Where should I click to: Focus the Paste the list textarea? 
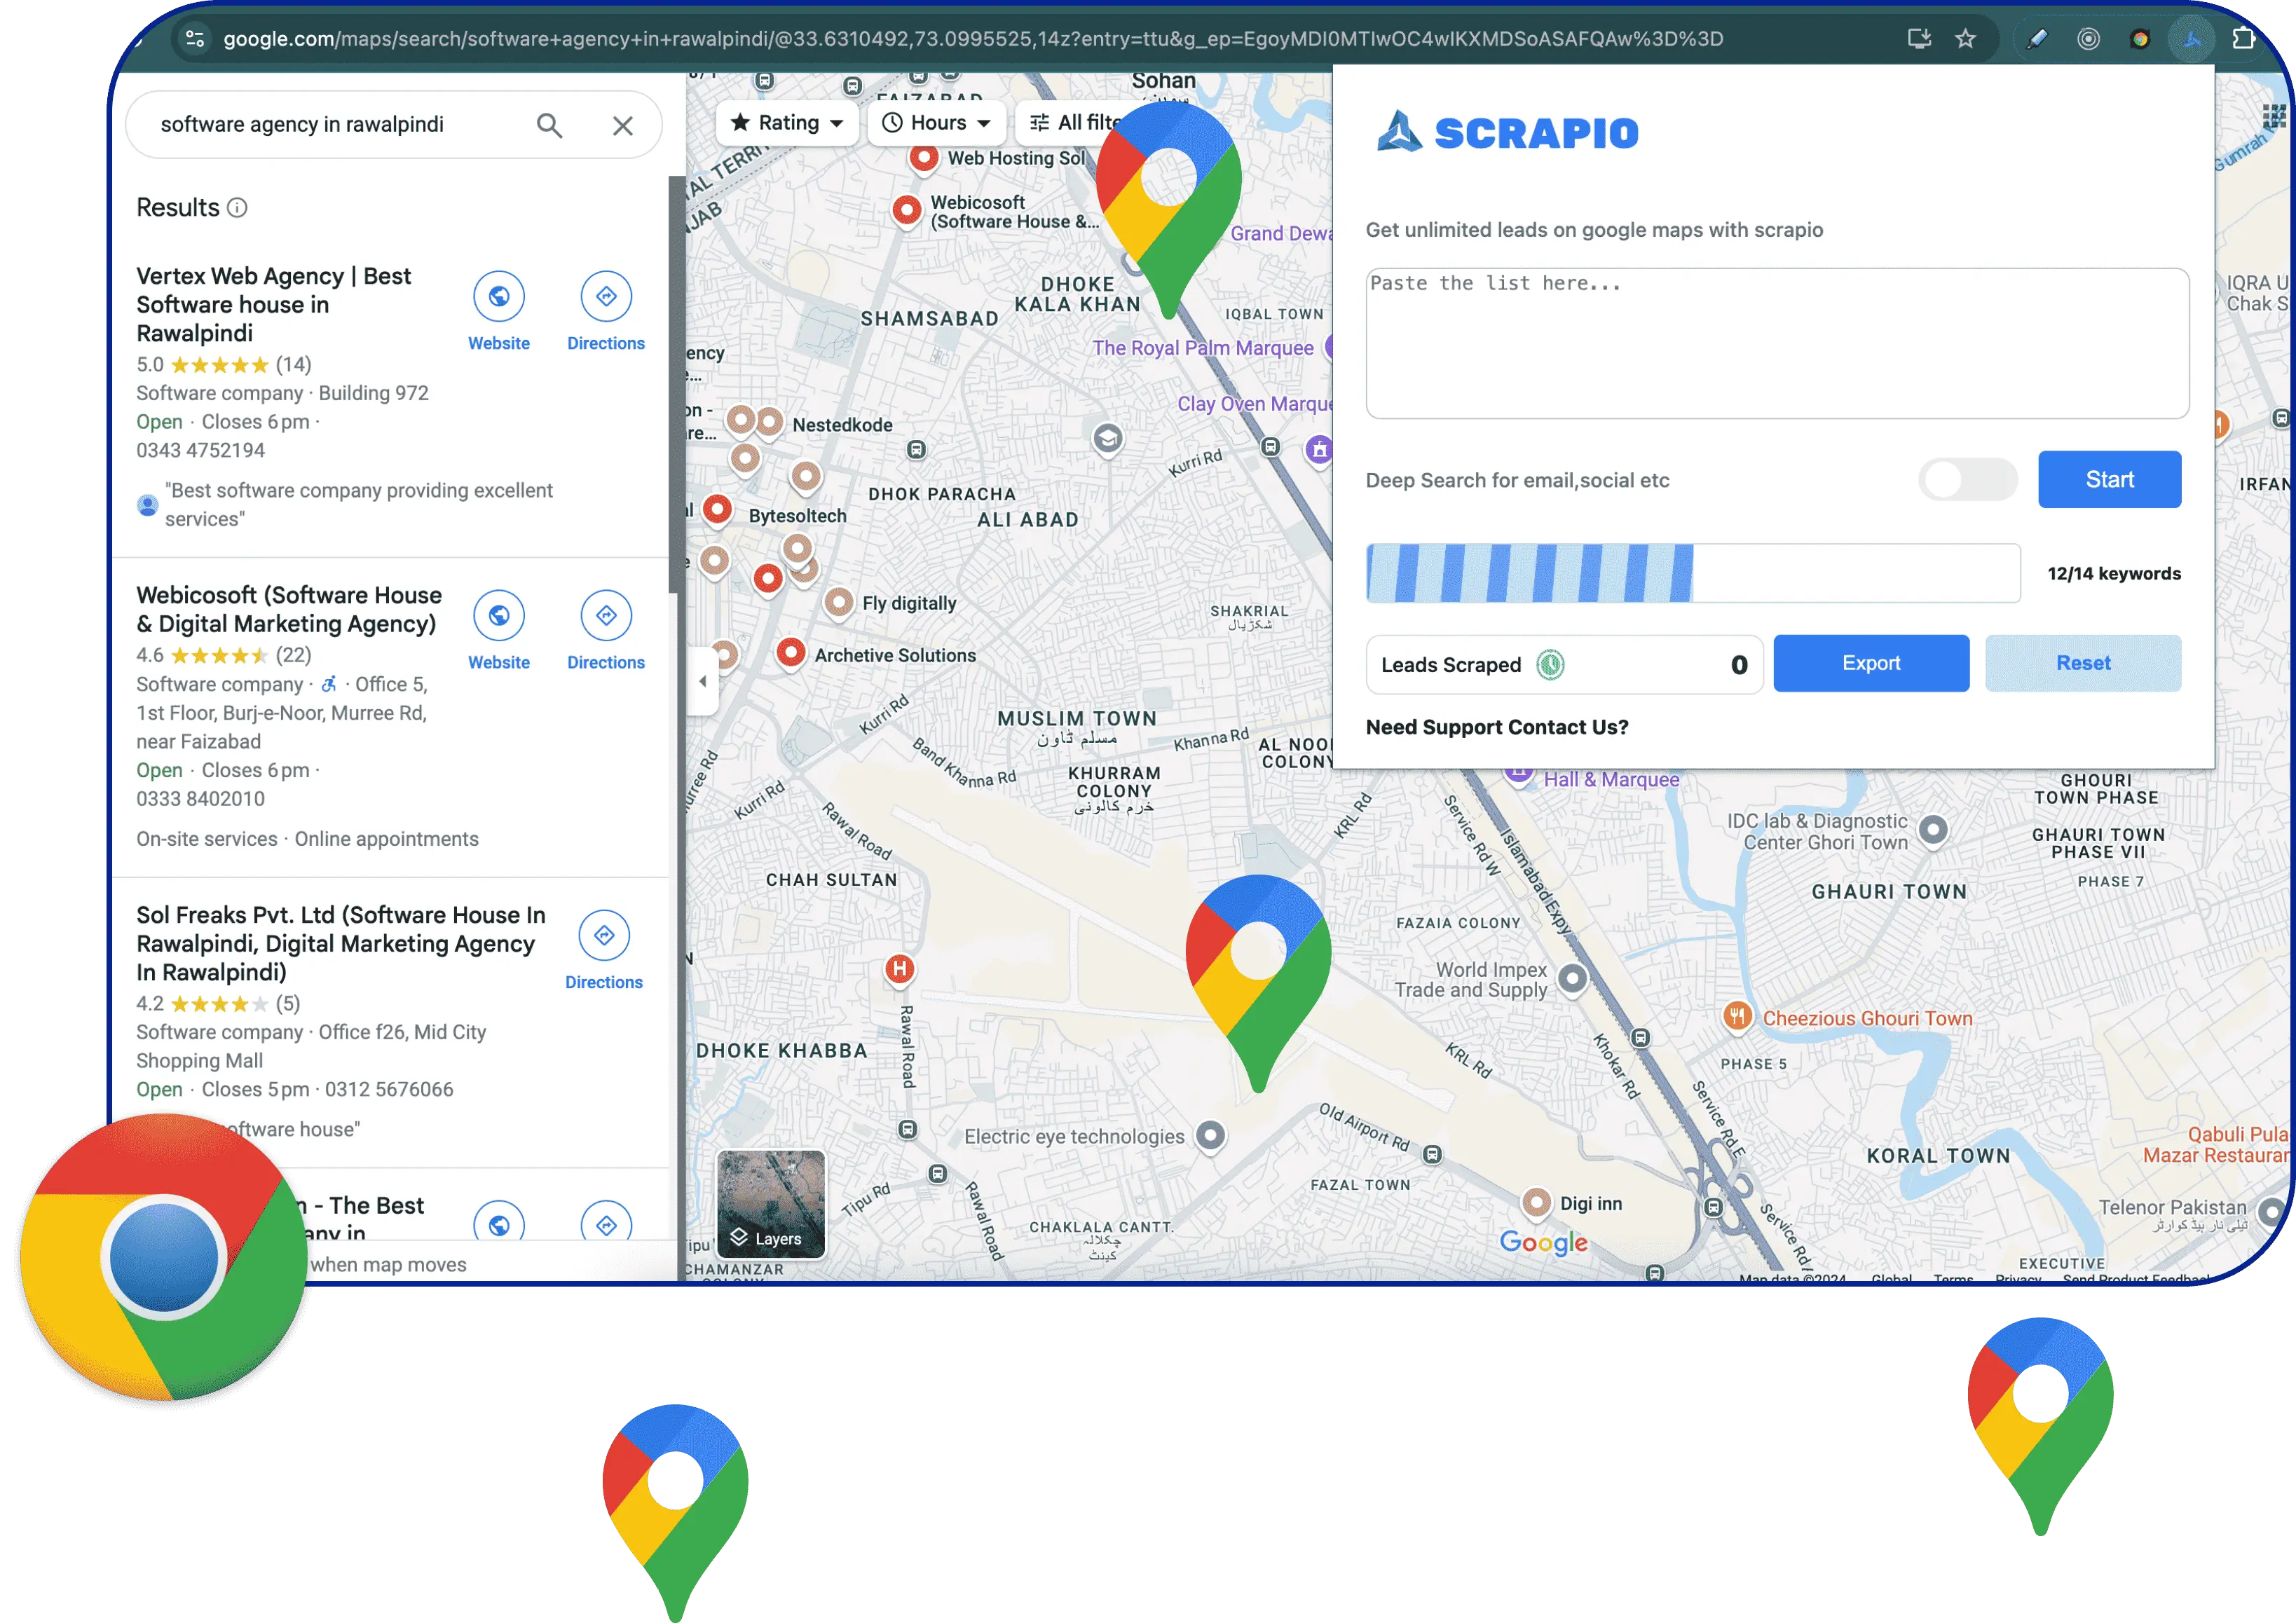click(x=1777, y=343)
